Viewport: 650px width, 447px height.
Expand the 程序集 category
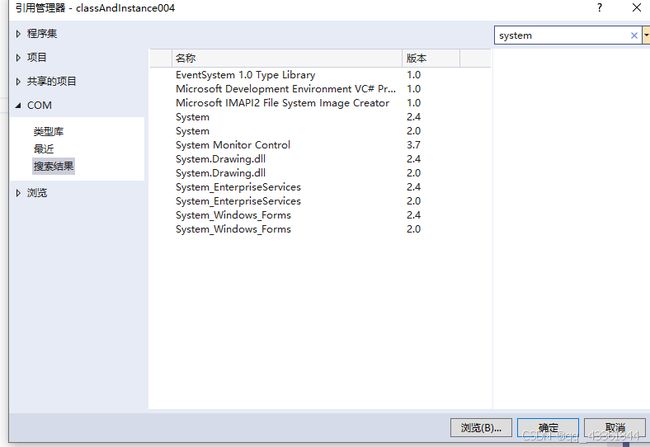pos(18,34)
